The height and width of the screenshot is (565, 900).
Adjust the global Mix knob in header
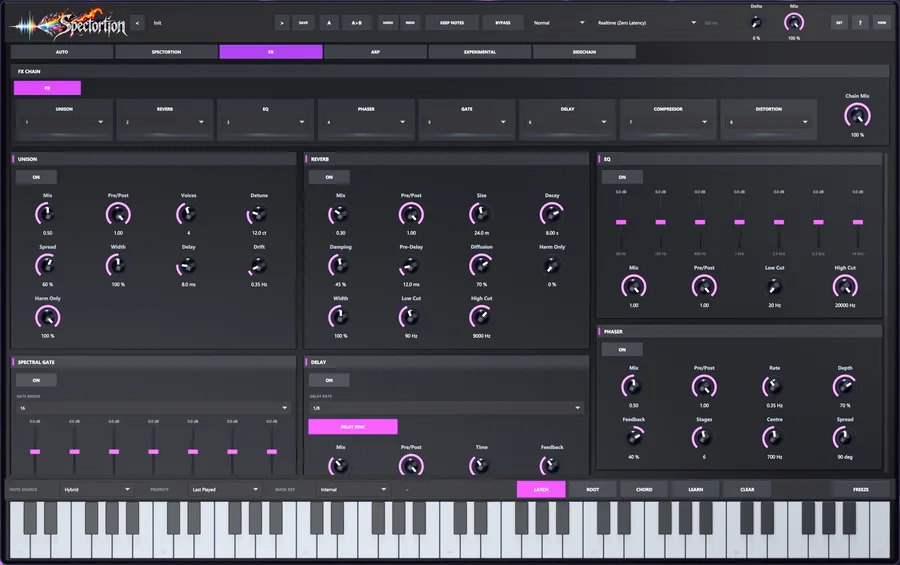(x=794, y=22)
